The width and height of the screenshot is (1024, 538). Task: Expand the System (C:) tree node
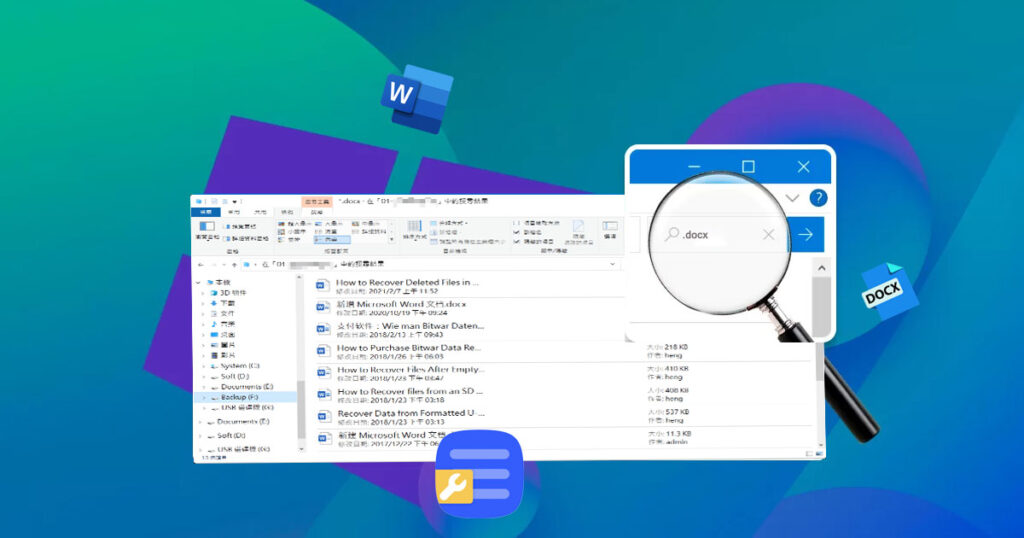point(203,366)
